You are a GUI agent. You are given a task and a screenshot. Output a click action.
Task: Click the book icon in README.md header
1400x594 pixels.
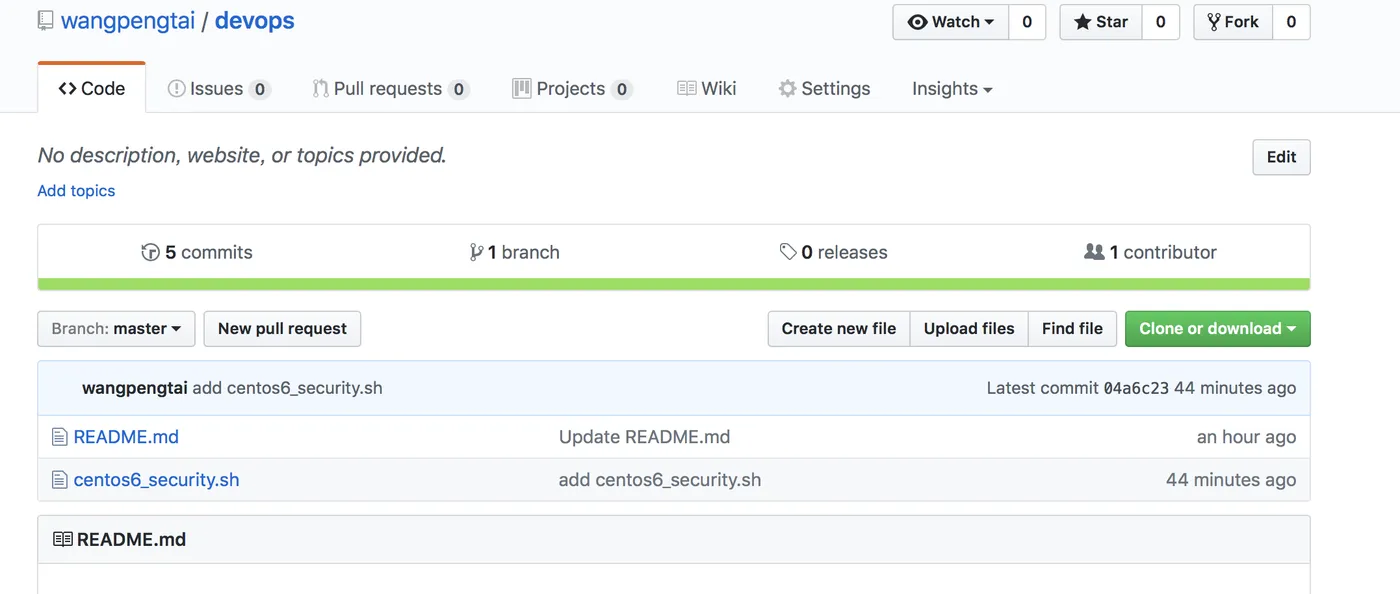pyautogui.click(x=62, y=539)
